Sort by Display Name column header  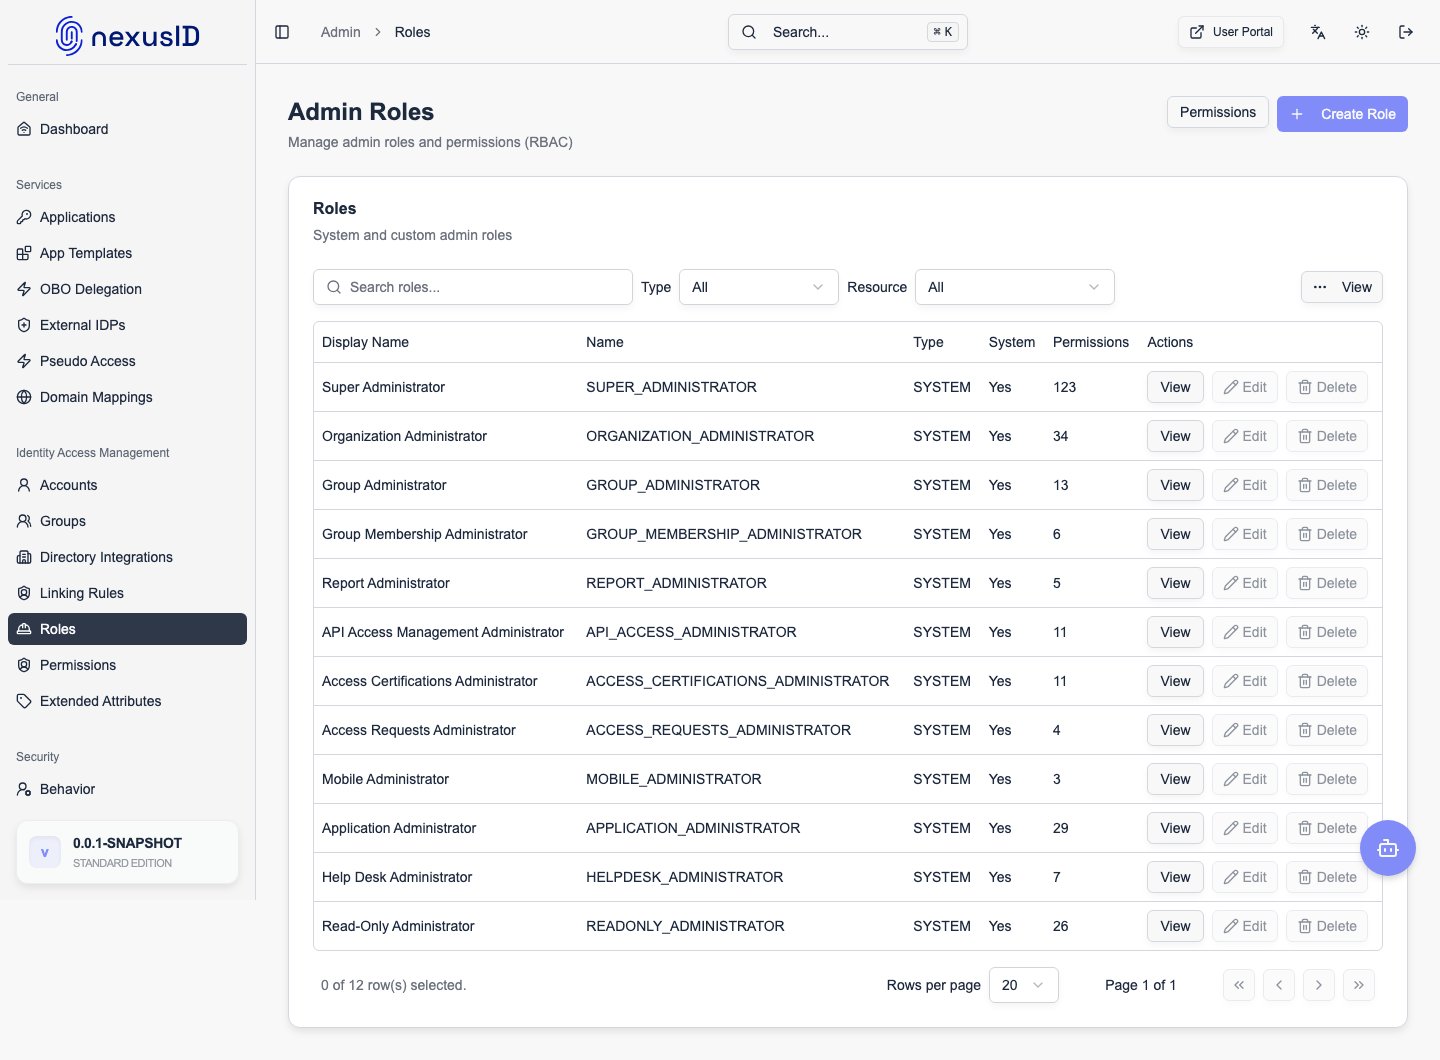click(x=365, y=342)
